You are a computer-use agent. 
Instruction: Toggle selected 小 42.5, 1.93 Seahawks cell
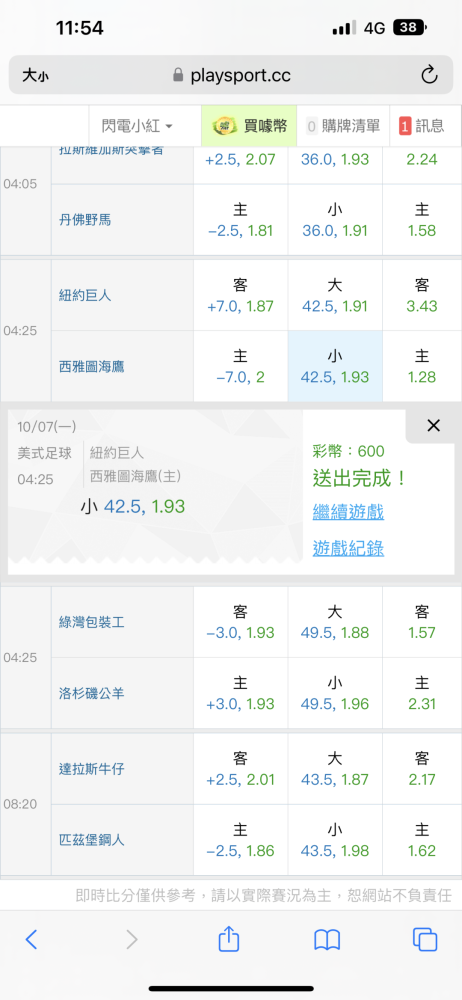pos(335,366)
